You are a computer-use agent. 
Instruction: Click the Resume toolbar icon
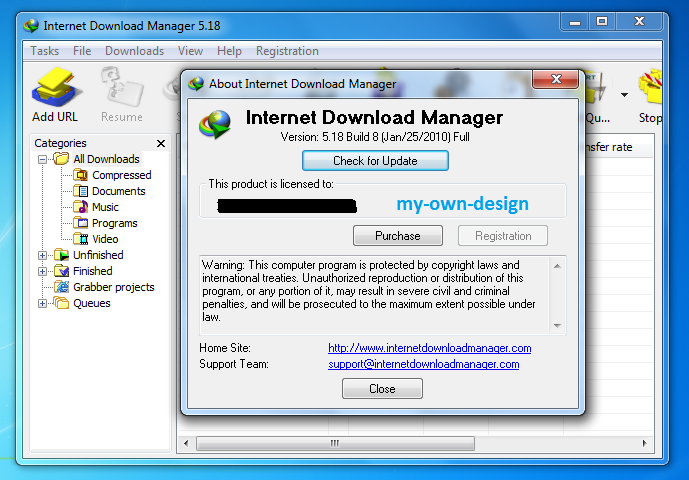[x=122, y=87]
